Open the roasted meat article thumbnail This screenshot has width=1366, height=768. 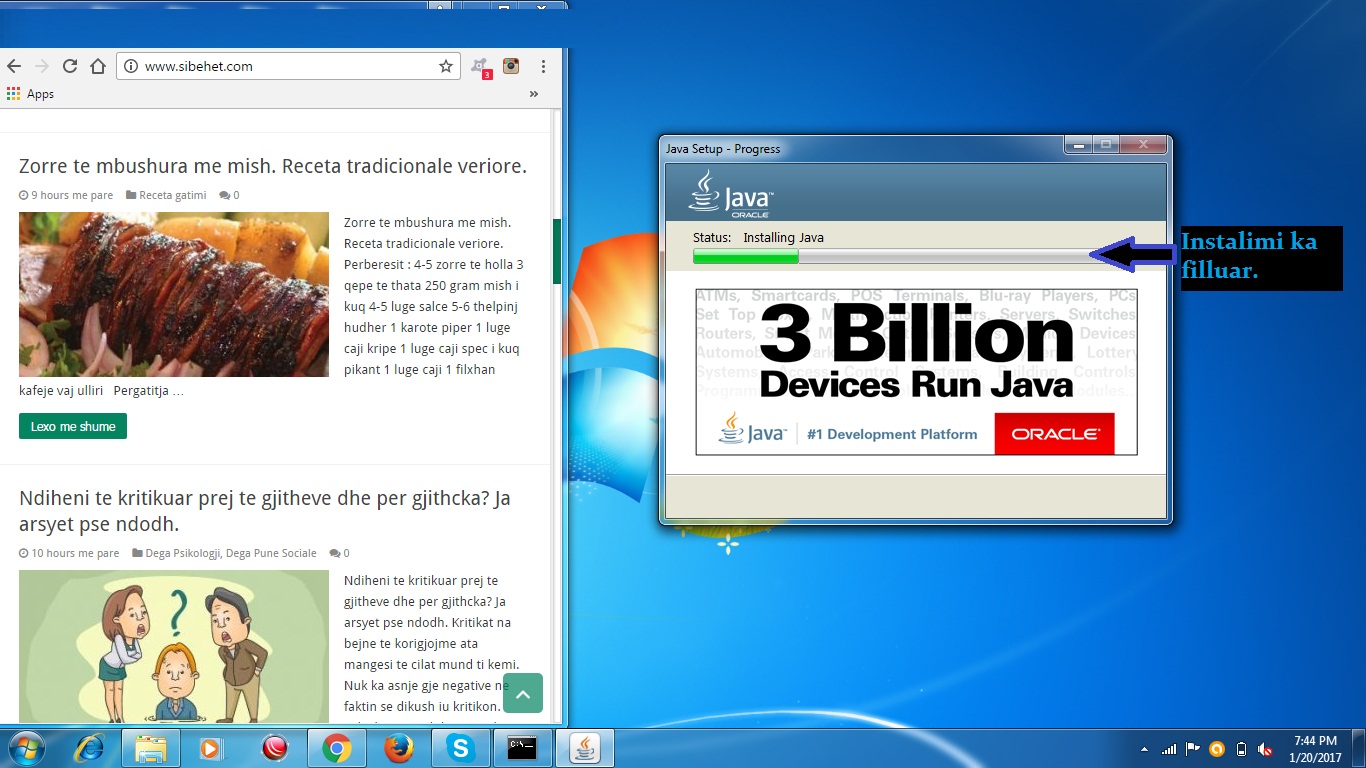tap(174, 294)
